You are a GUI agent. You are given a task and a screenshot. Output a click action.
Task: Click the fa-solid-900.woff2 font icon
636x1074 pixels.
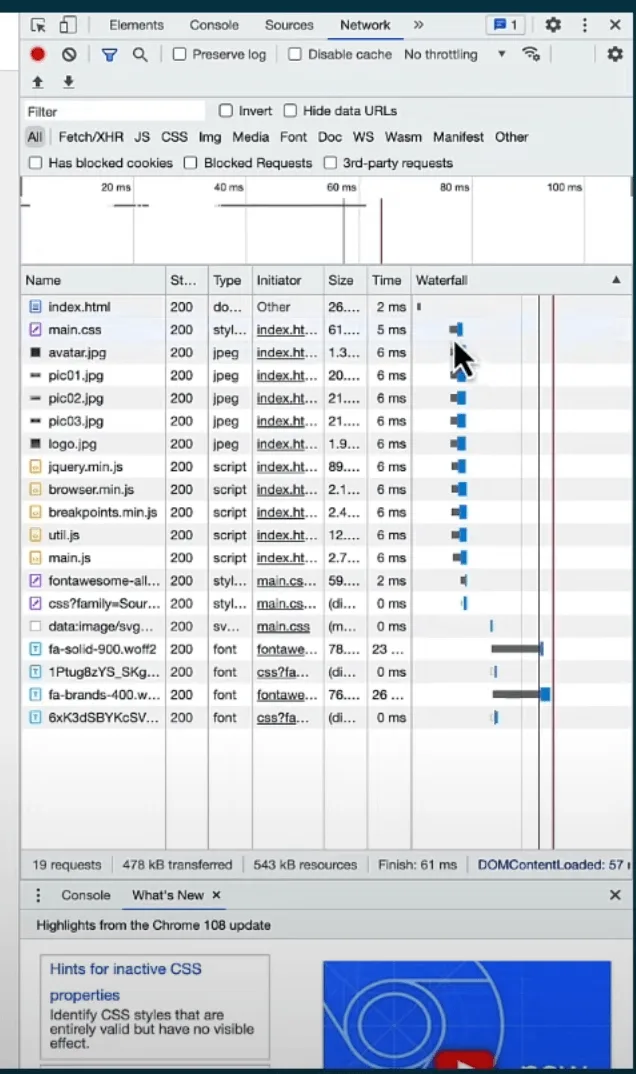click(x=35, y=649)
